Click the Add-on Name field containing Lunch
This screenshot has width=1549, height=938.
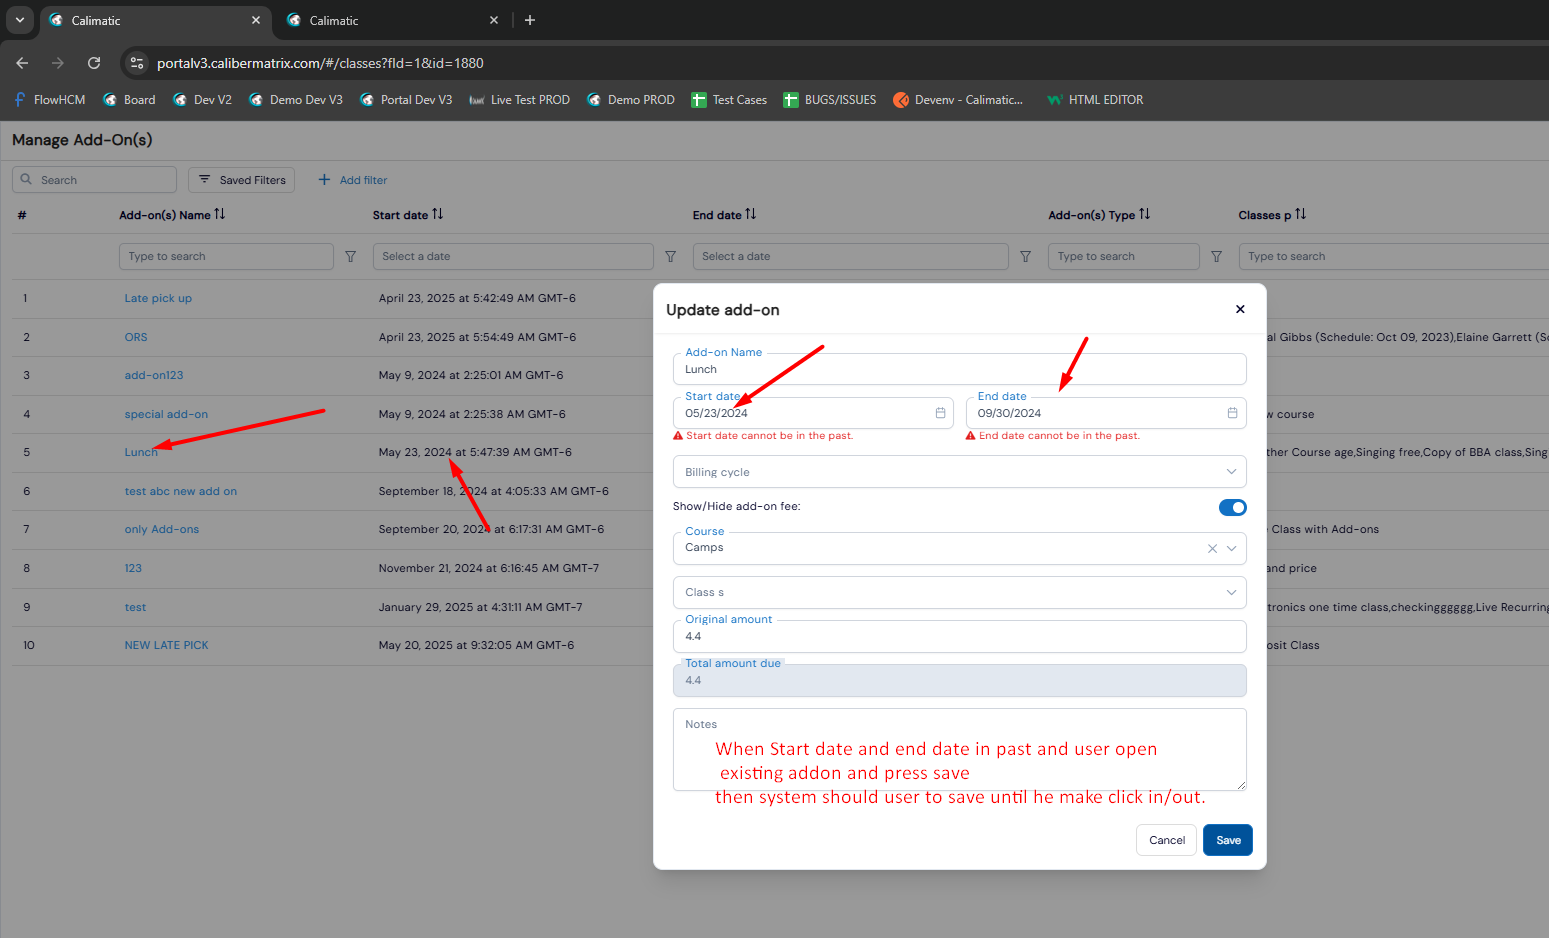coord(959,369)
